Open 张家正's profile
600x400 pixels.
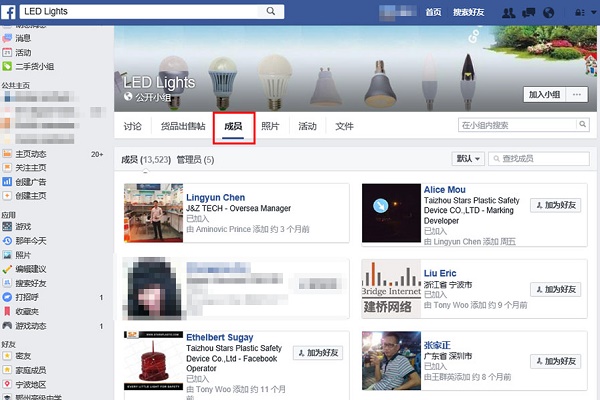(437, 345)
